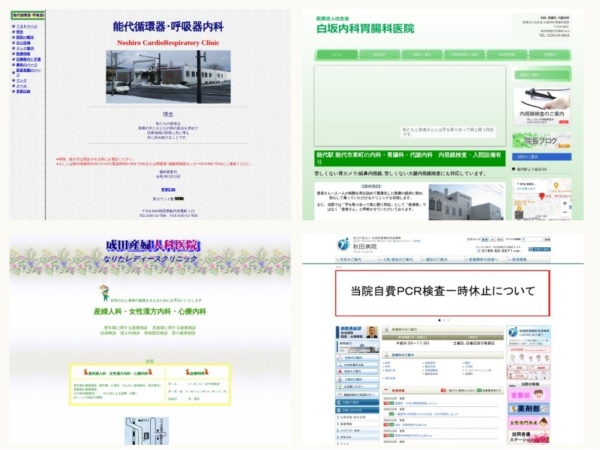Open the blue 薬剤部 banner
Viewport: 600px width, 450px height.
pos(528,409)
